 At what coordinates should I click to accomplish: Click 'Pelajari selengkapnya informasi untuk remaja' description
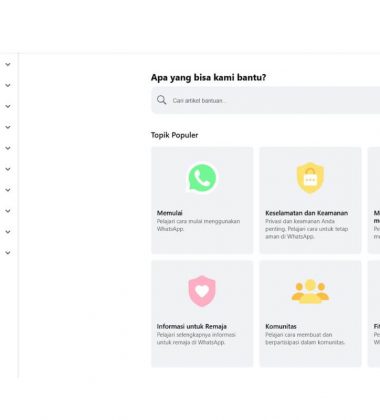pyautogui.click(x=196, y=338)
